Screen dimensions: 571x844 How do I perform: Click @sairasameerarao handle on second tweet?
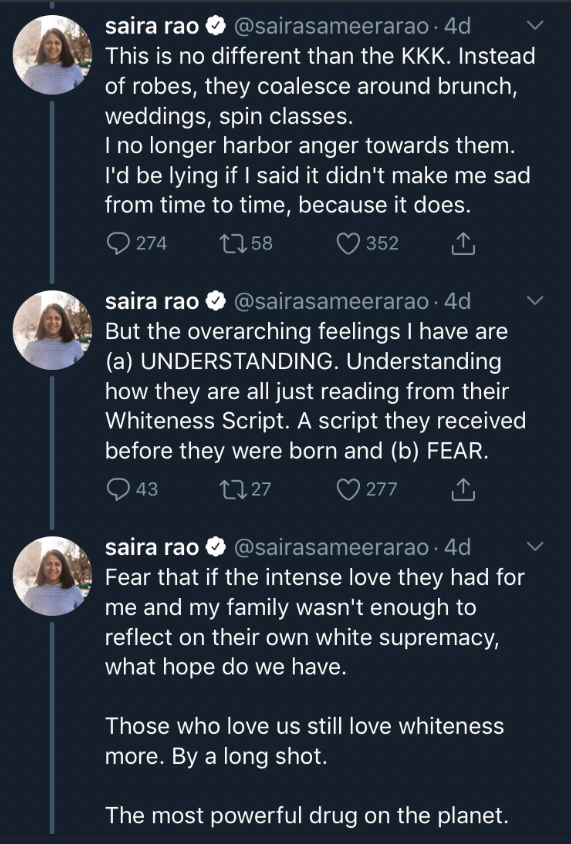tap(332, 302)
